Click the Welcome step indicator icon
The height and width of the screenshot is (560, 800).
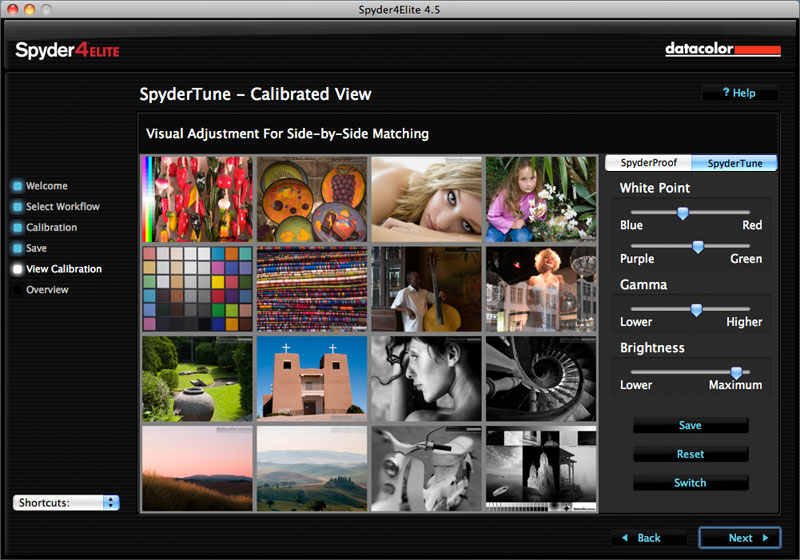(17, 186)
